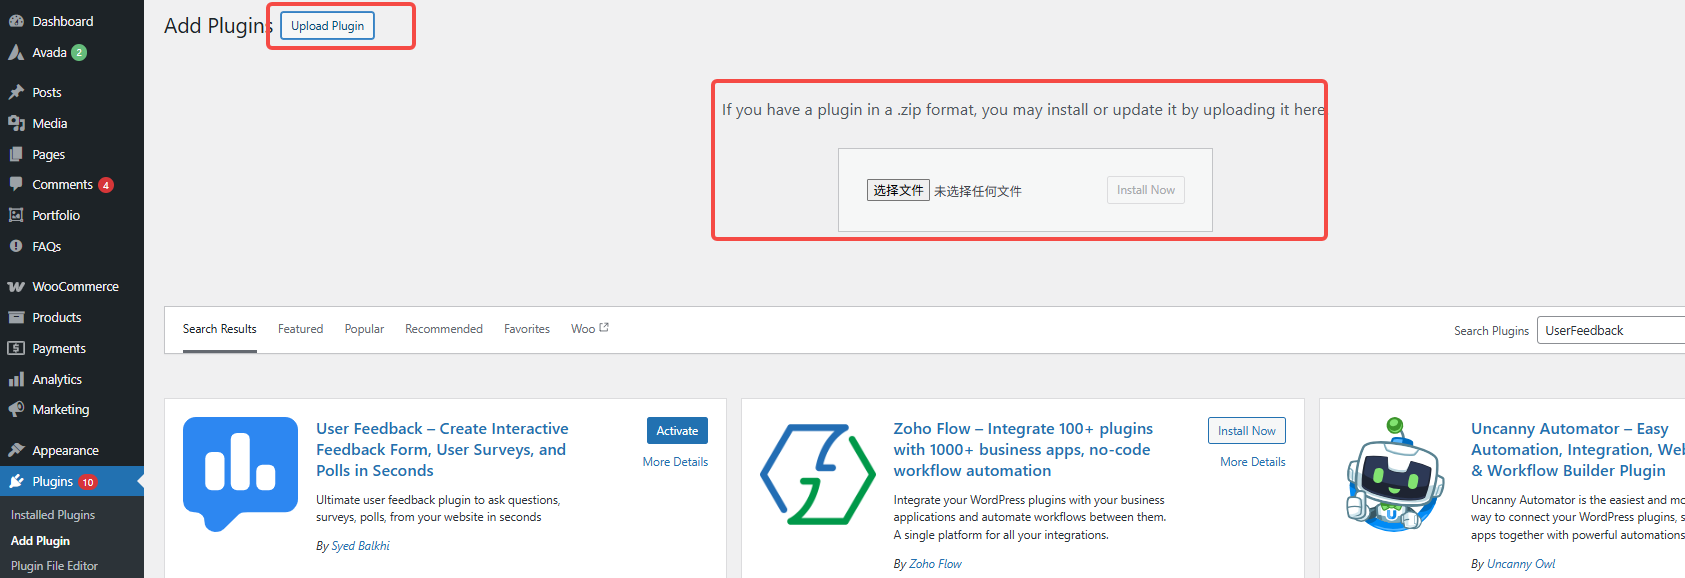Activate the User Feedback plugin
The image size is (1685, 578).
point(677,431)
